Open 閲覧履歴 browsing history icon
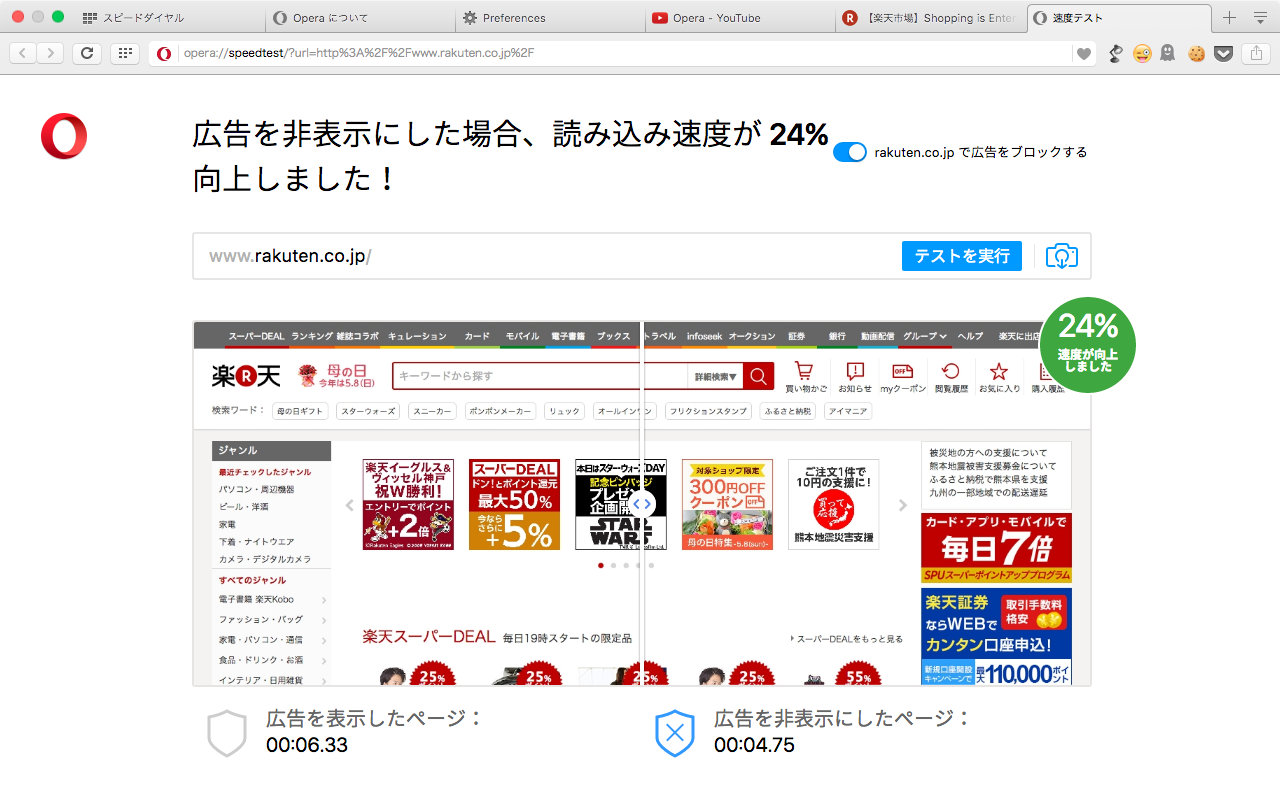 (951, 377)
